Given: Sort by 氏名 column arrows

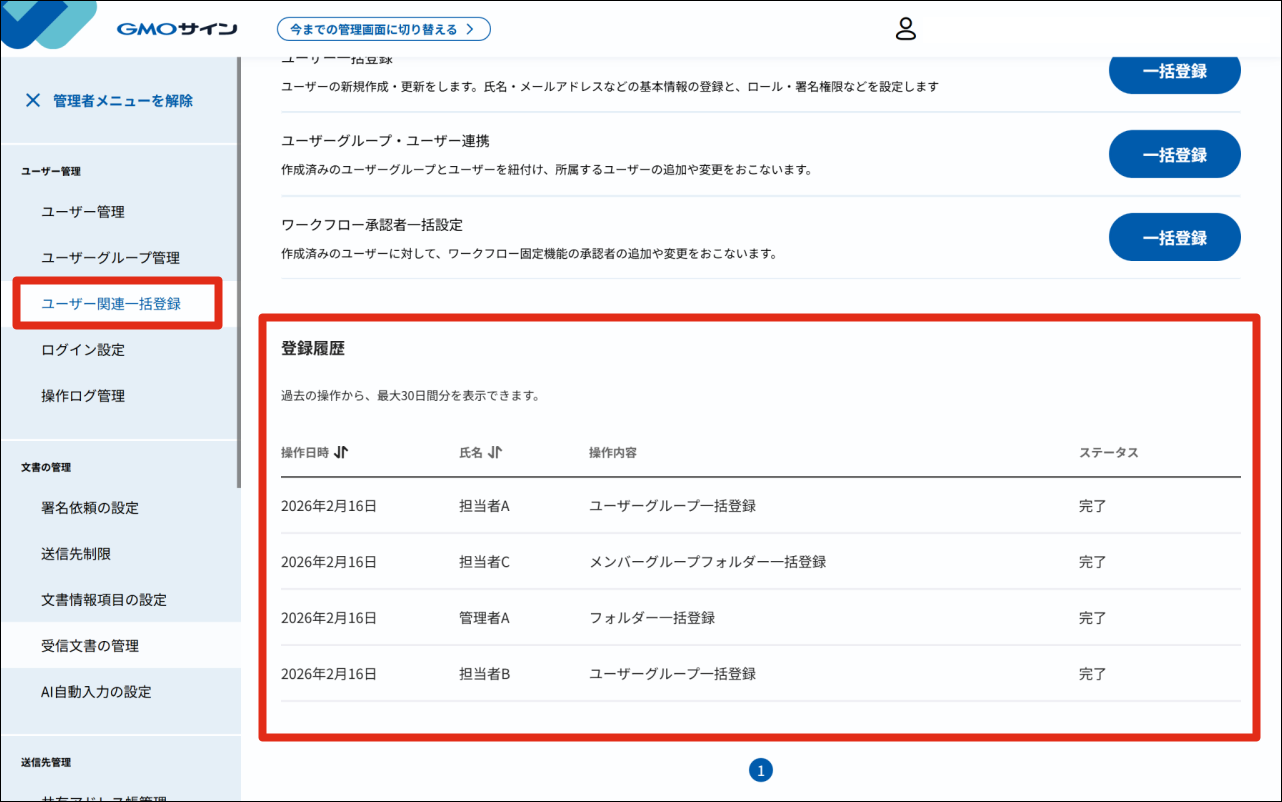Looking at the screenshot, I should pos(494,453).
